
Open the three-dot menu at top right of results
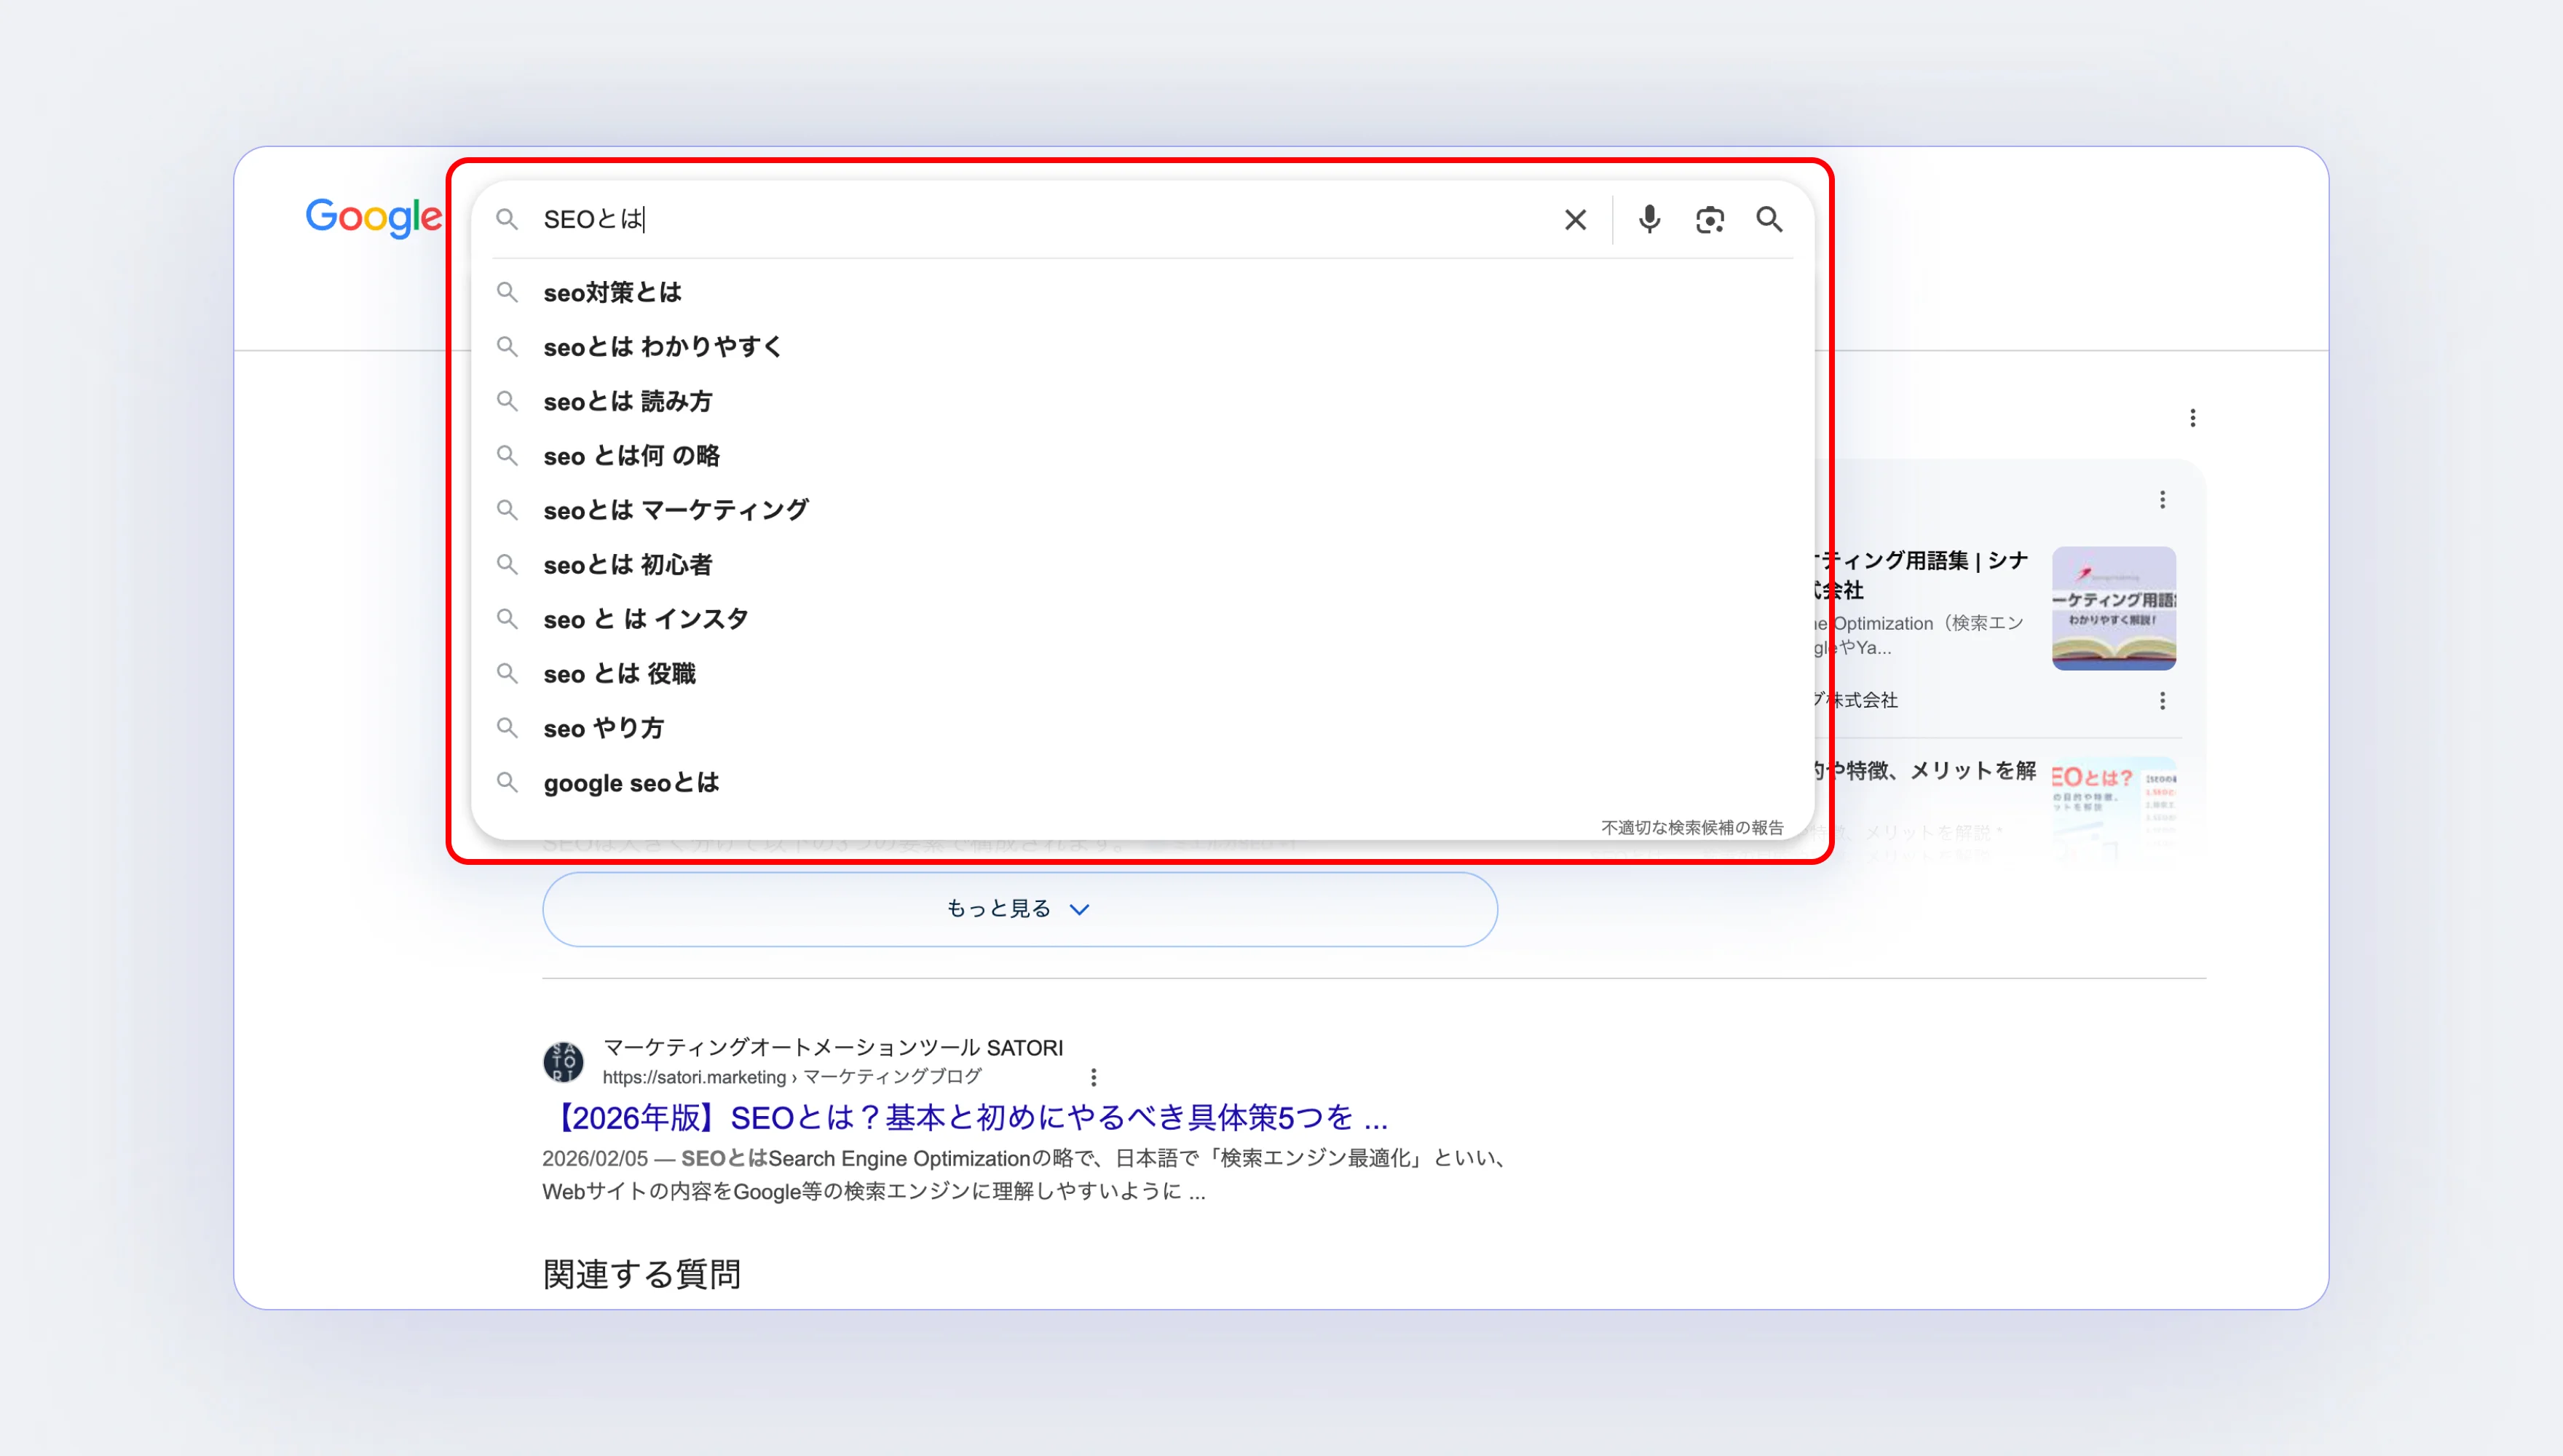tap(2192, 418)
